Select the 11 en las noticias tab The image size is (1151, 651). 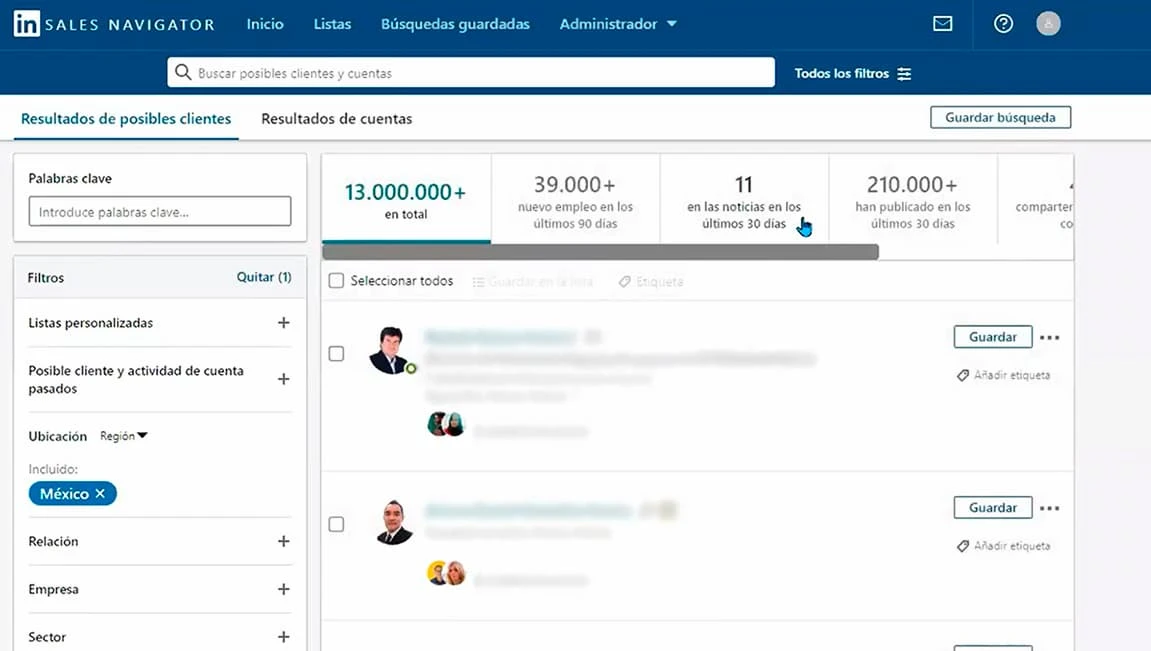[x=744, y=199]
